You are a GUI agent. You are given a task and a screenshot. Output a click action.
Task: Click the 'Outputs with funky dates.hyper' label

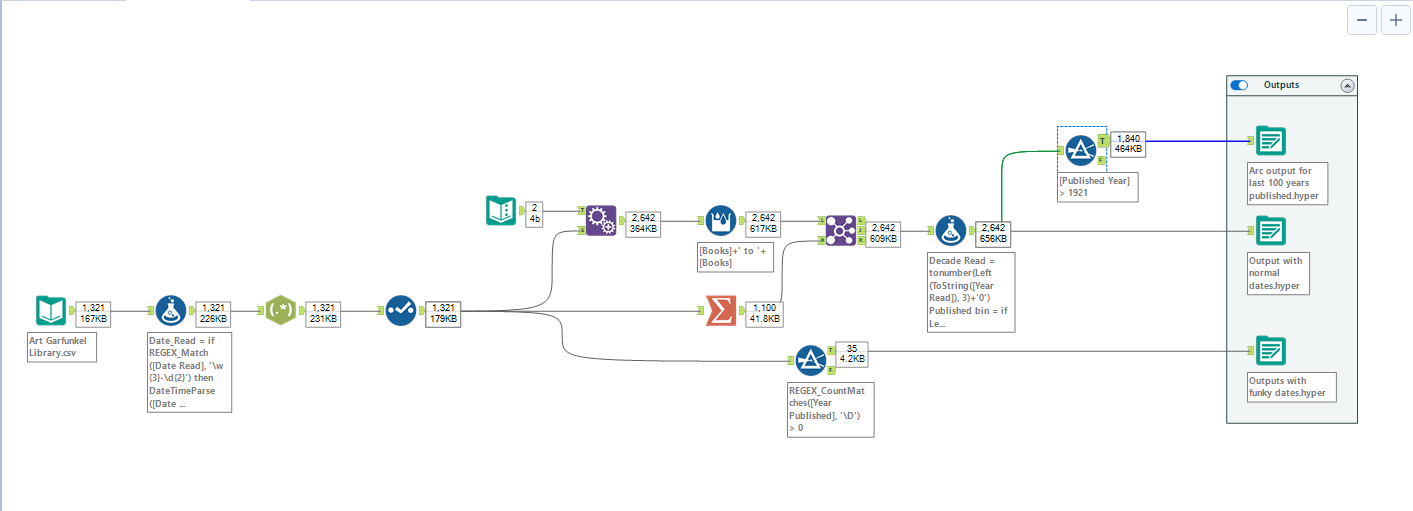[x=1292, y=387]
